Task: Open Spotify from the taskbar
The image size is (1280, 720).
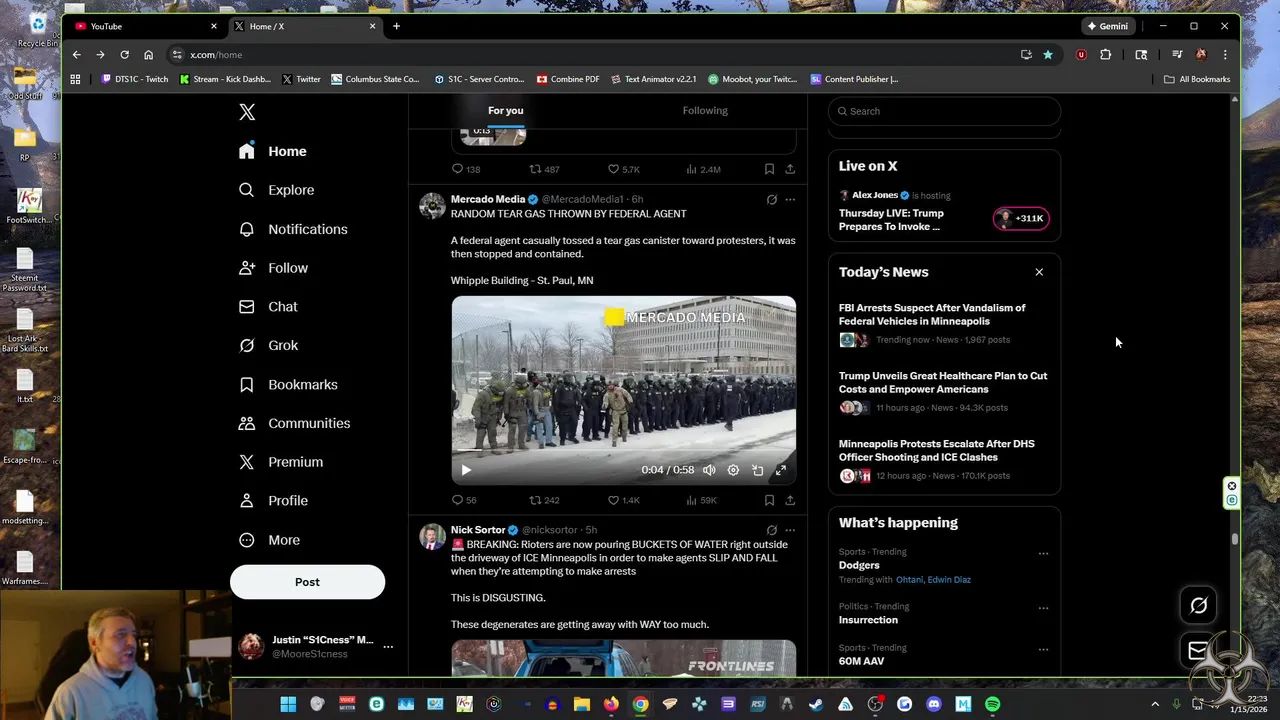Action: (992, 705)
